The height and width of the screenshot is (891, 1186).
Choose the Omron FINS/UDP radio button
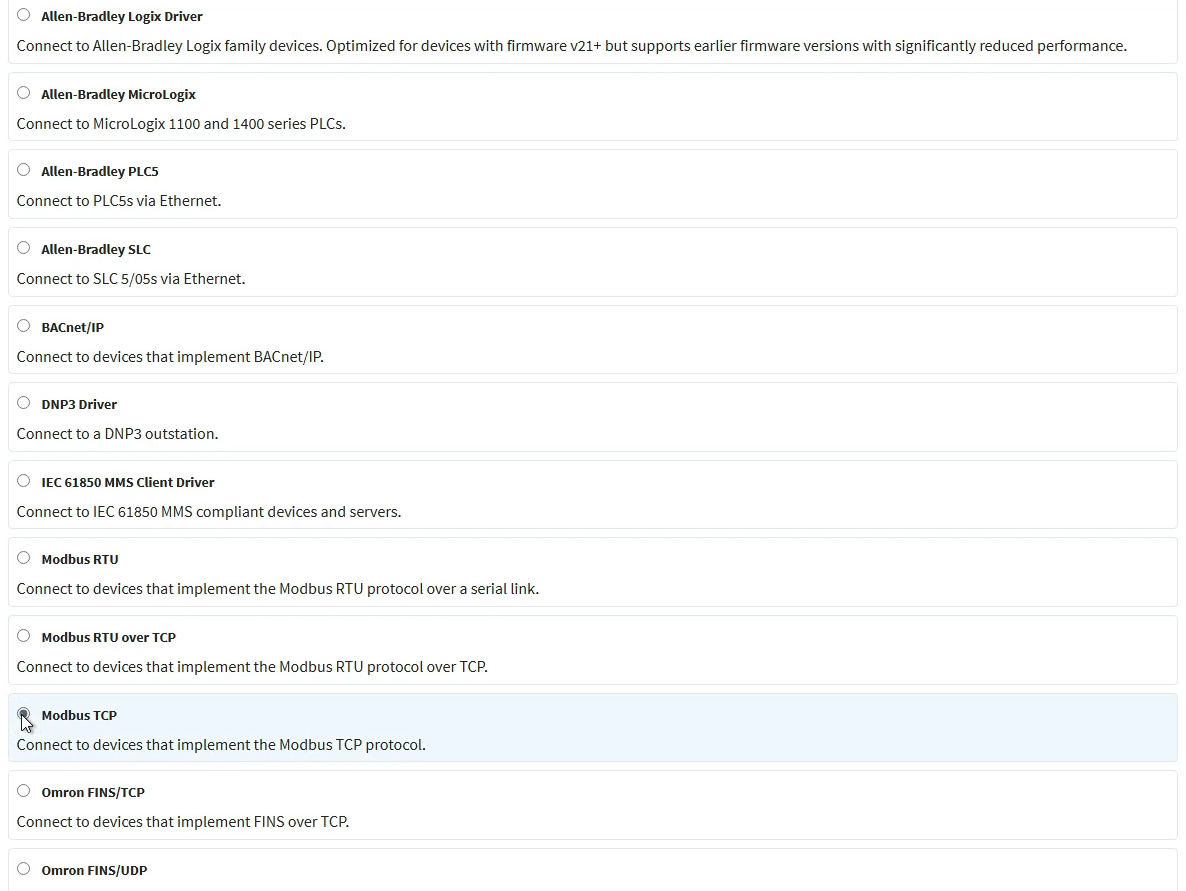point(23,868)
